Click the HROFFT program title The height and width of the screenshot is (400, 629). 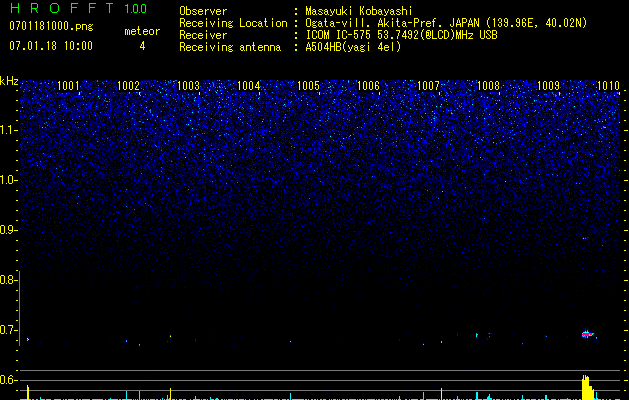pyautogui.click(x=62, y=8)
